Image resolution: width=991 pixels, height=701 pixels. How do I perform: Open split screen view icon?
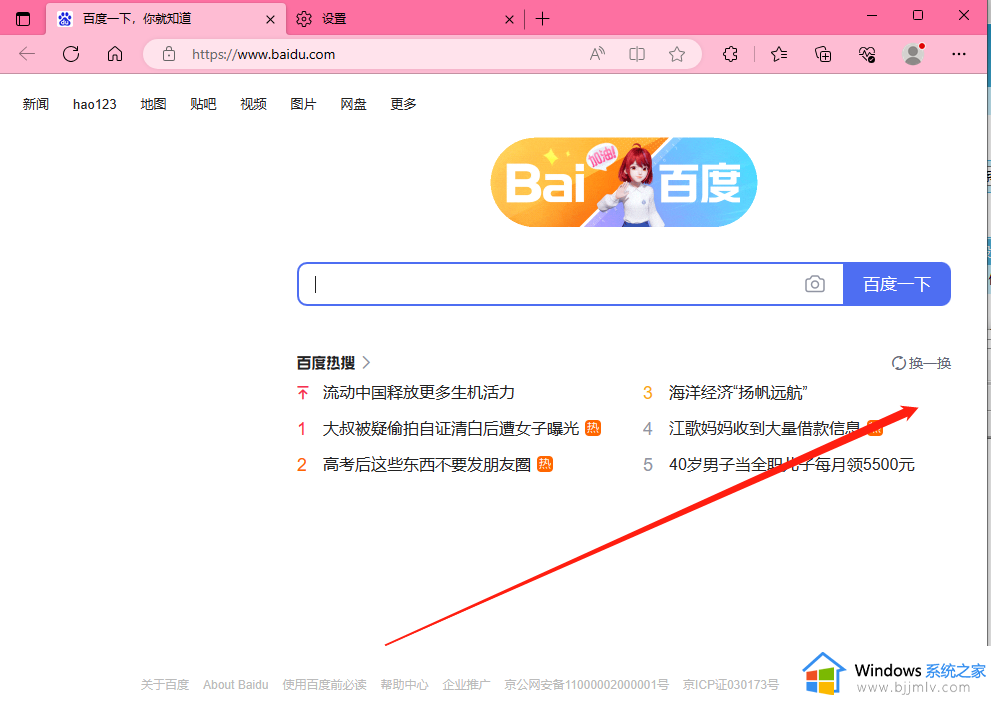(x=637, y=54)
